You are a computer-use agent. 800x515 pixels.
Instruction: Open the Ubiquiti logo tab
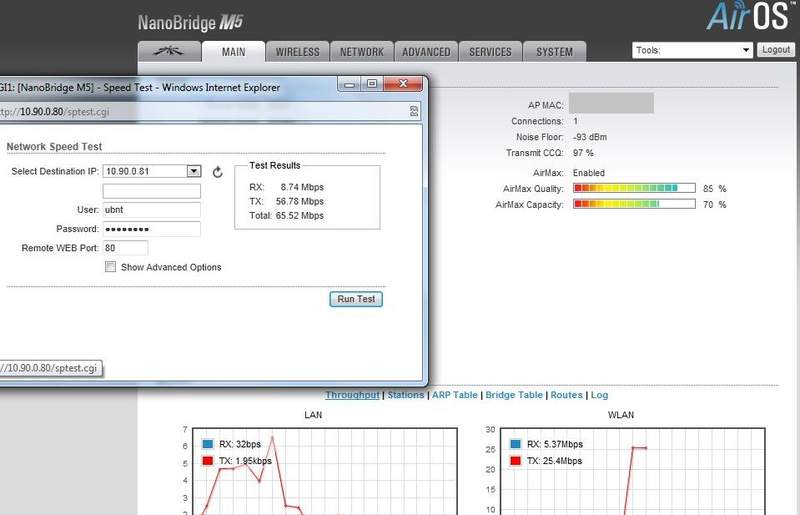pyautogui.click(x=169, y=52)
